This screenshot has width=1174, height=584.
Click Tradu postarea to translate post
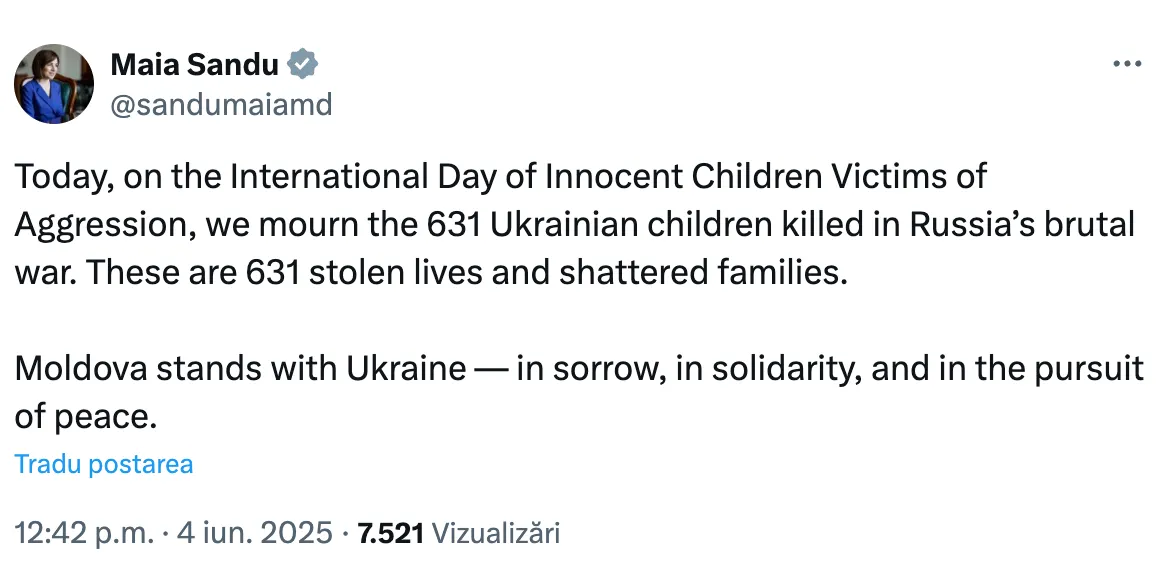click(x=104, y=464)
